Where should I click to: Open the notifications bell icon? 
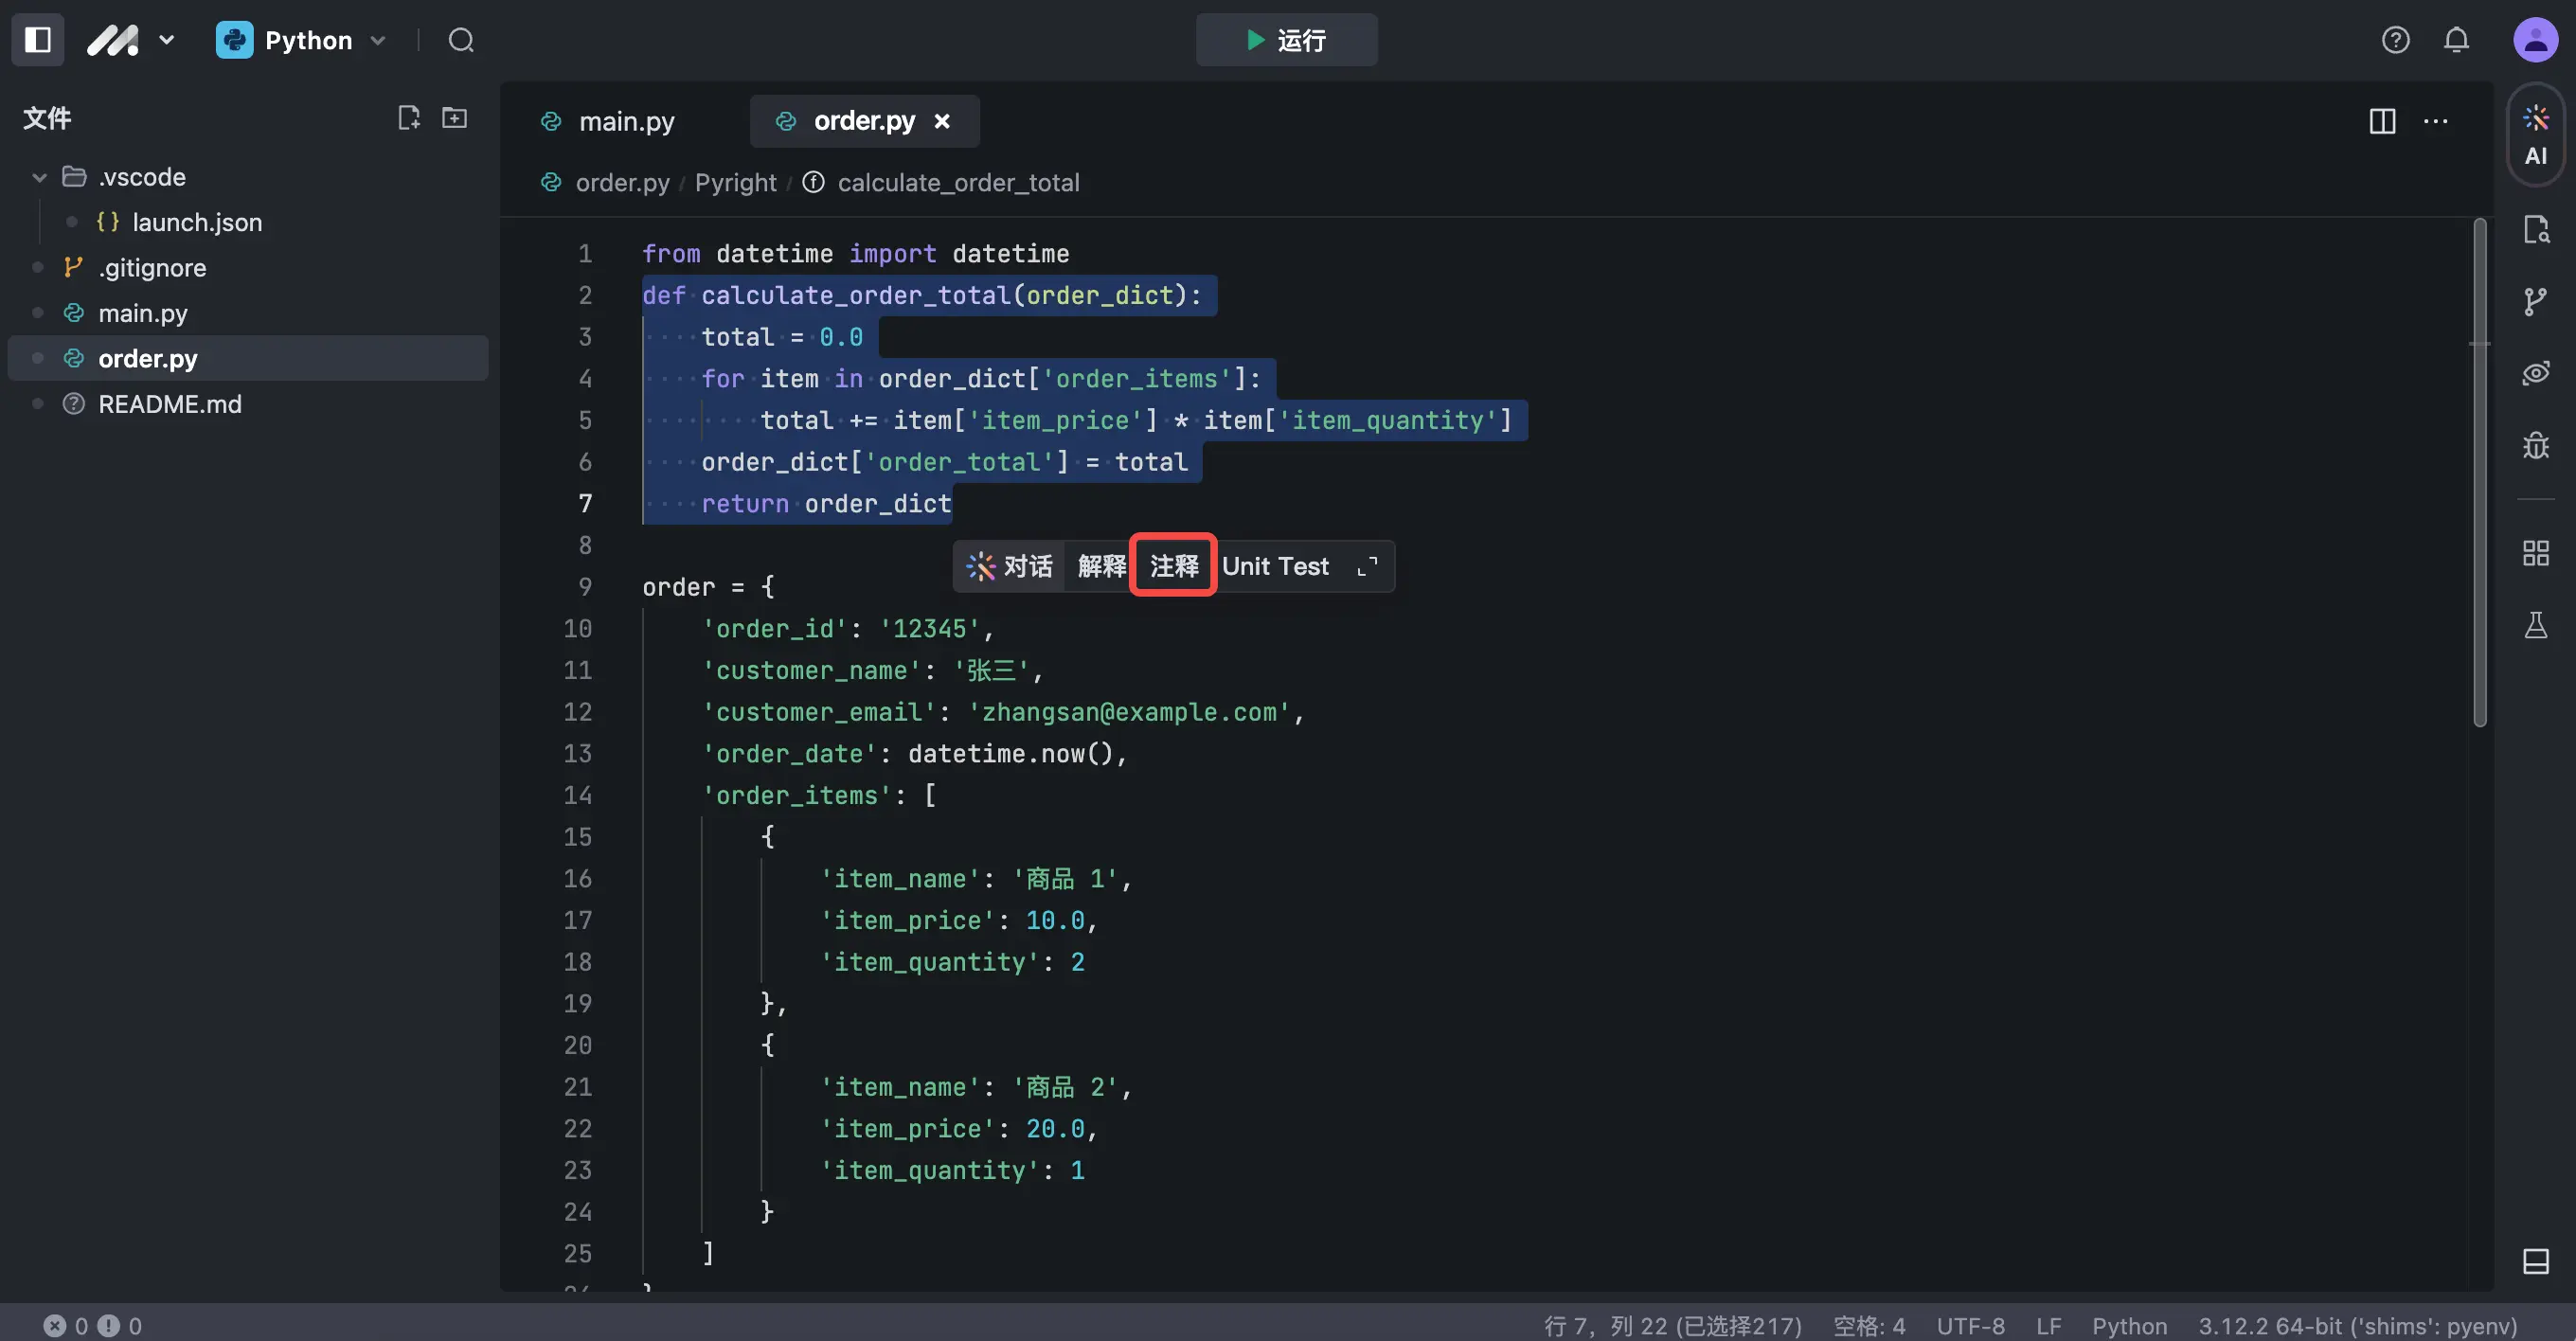[x=2456, y=40]
